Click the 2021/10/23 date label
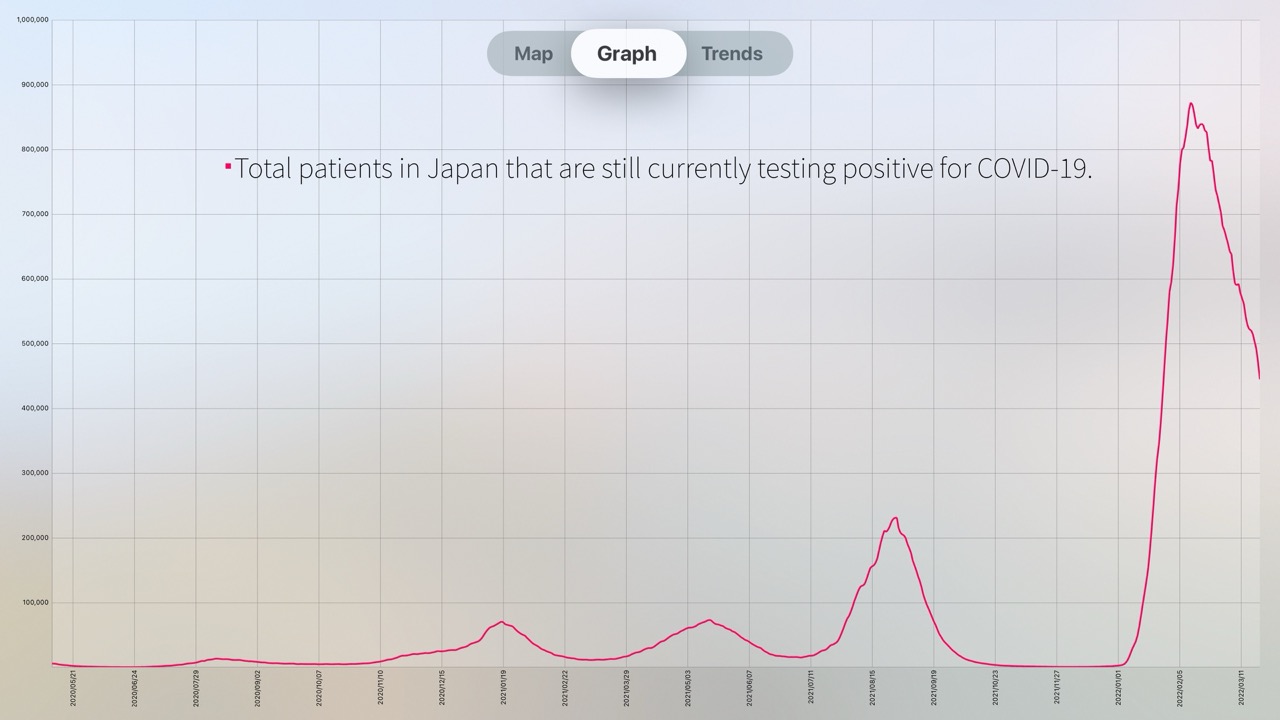 [x=995, y=689]
